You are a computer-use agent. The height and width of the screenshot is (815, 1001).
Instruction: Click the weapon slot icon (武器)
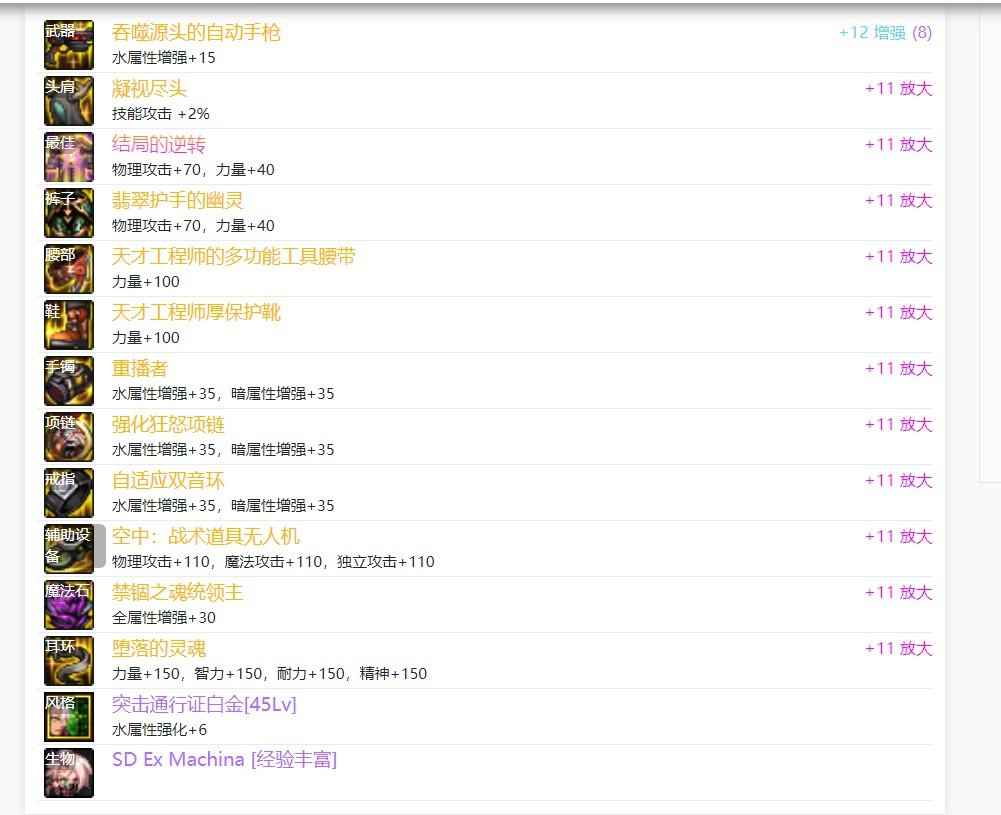[x=69, y=45]
